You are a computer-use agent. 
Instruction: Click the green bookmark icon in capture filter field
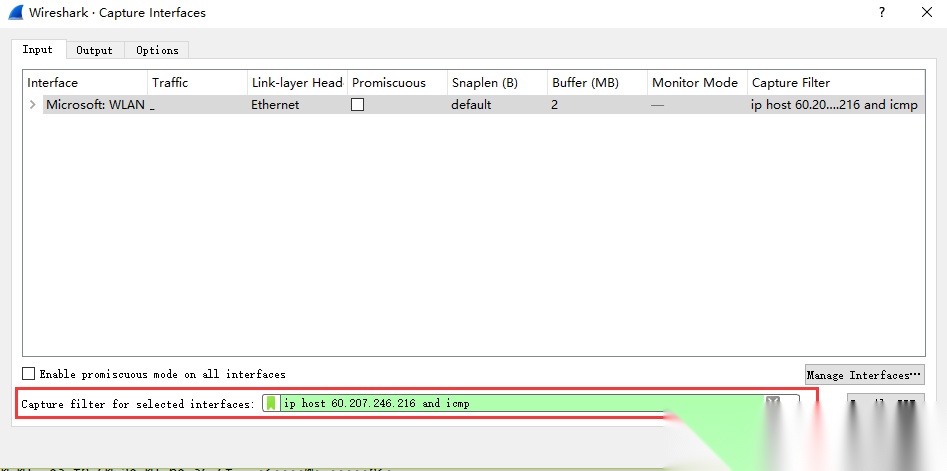tap(271, 403)
